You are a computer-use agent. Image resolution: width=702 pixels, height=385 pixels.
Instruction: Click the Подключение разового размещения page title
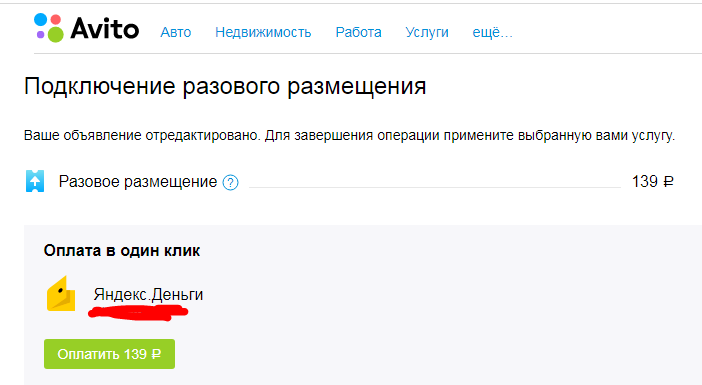coord(225,86)
